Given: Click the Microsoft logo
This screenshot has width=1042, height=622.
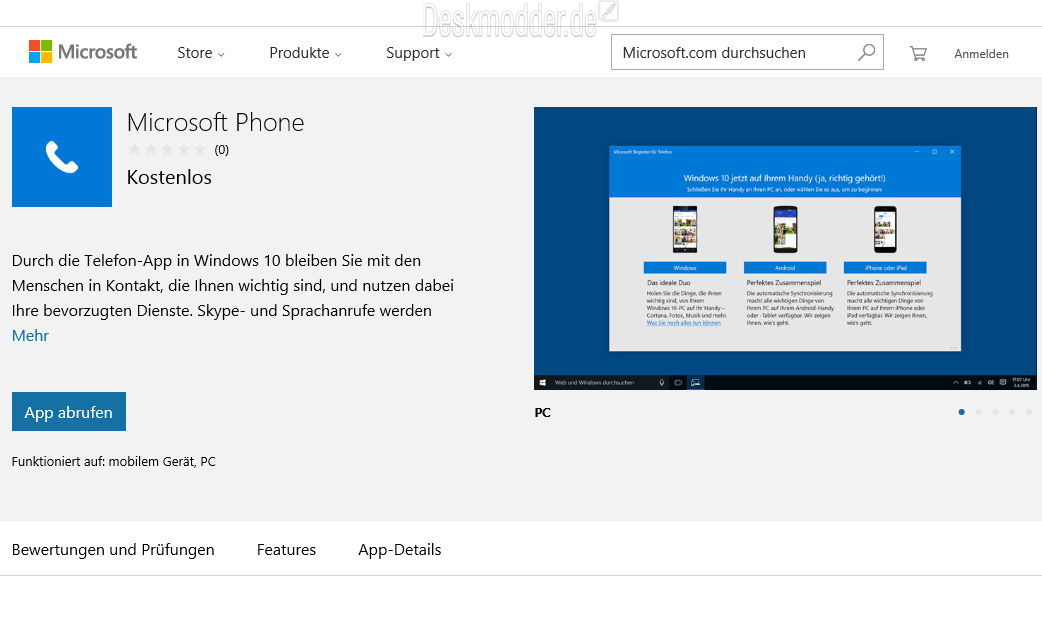Looking at the screenshot, I should pyautogui.click(x=82, y=52).
